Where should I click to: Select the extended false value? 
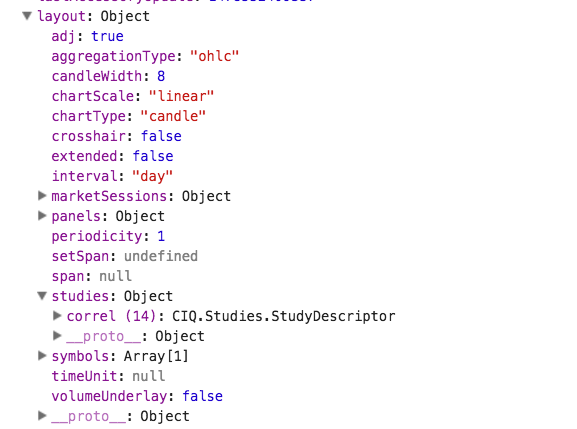[x=153, y=156]
